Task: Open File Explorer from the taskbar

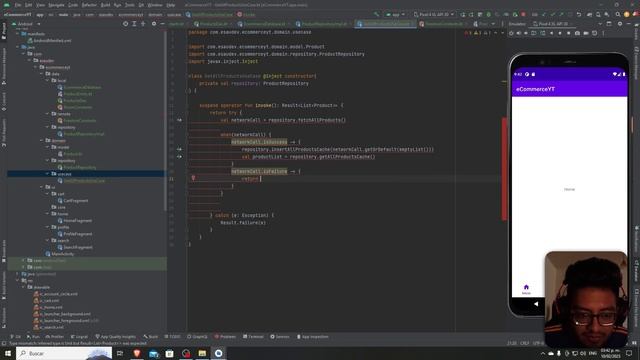Action: pyautogui.click(x=202, y=353)
